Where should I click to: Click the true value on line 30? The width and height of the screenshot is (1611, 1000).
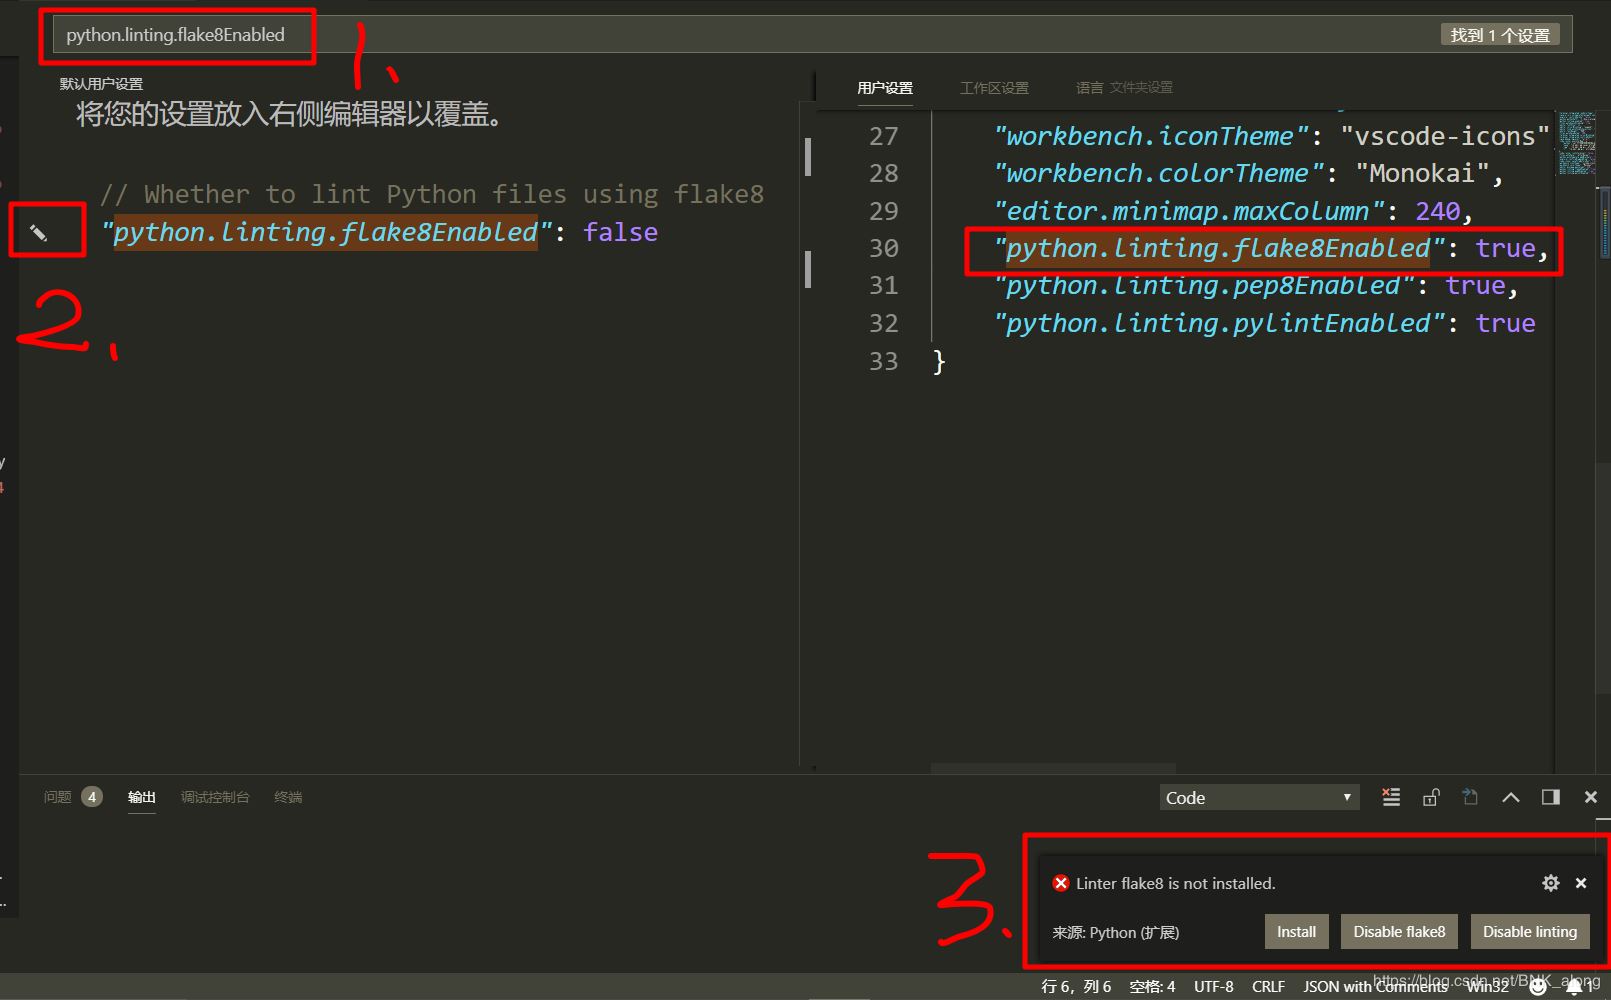pyautogui.click(x=1505, y=248)
